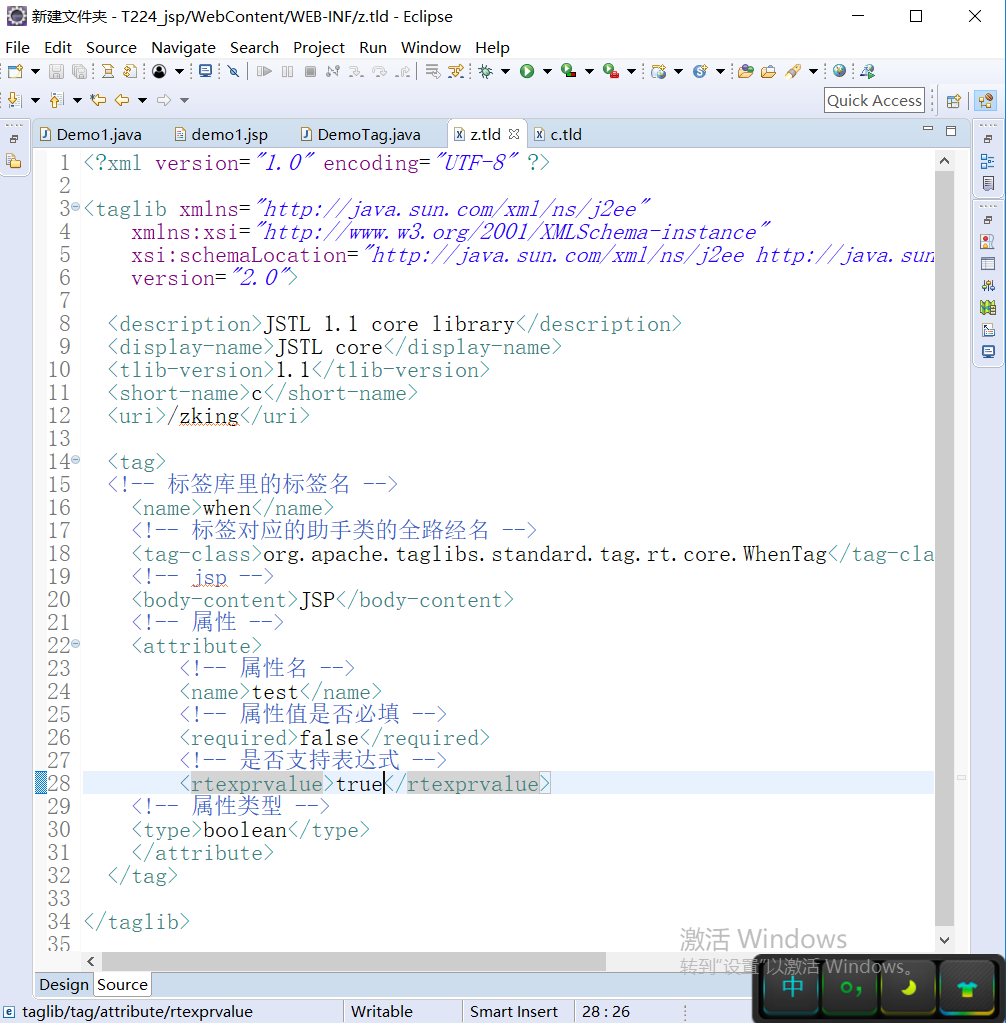Click the Open Web Browser globe icon
Image resolution: width=1006 pixels, height=1023 pixels.
839,71
